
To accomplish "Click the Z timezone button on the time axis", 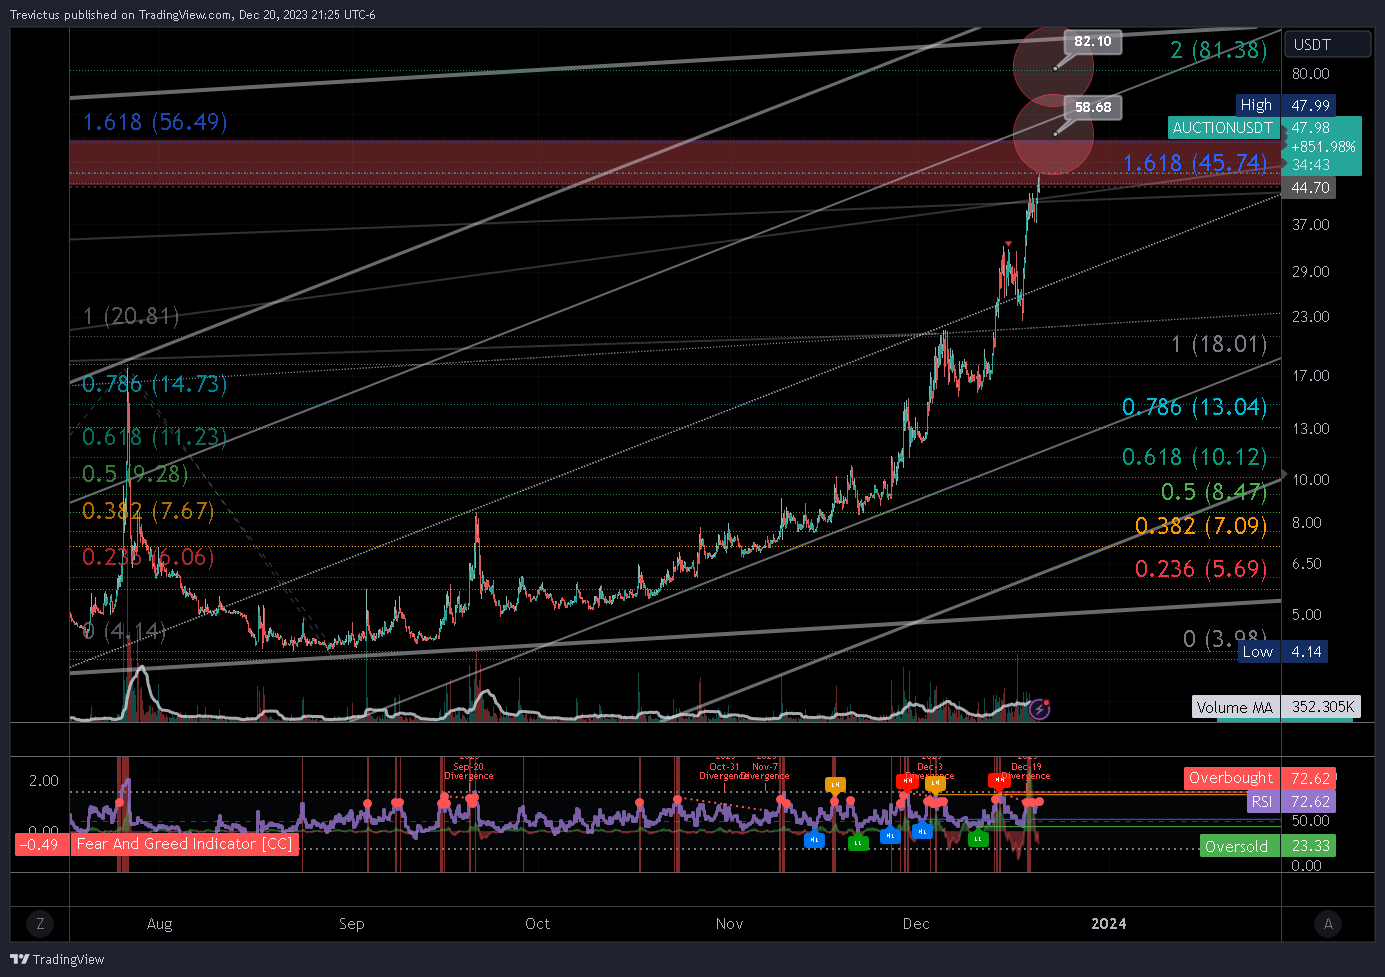I will 40,923.
